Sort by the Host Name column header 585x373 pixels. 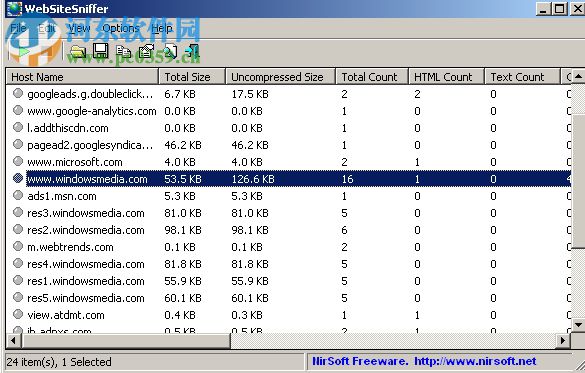coord(82,77)
